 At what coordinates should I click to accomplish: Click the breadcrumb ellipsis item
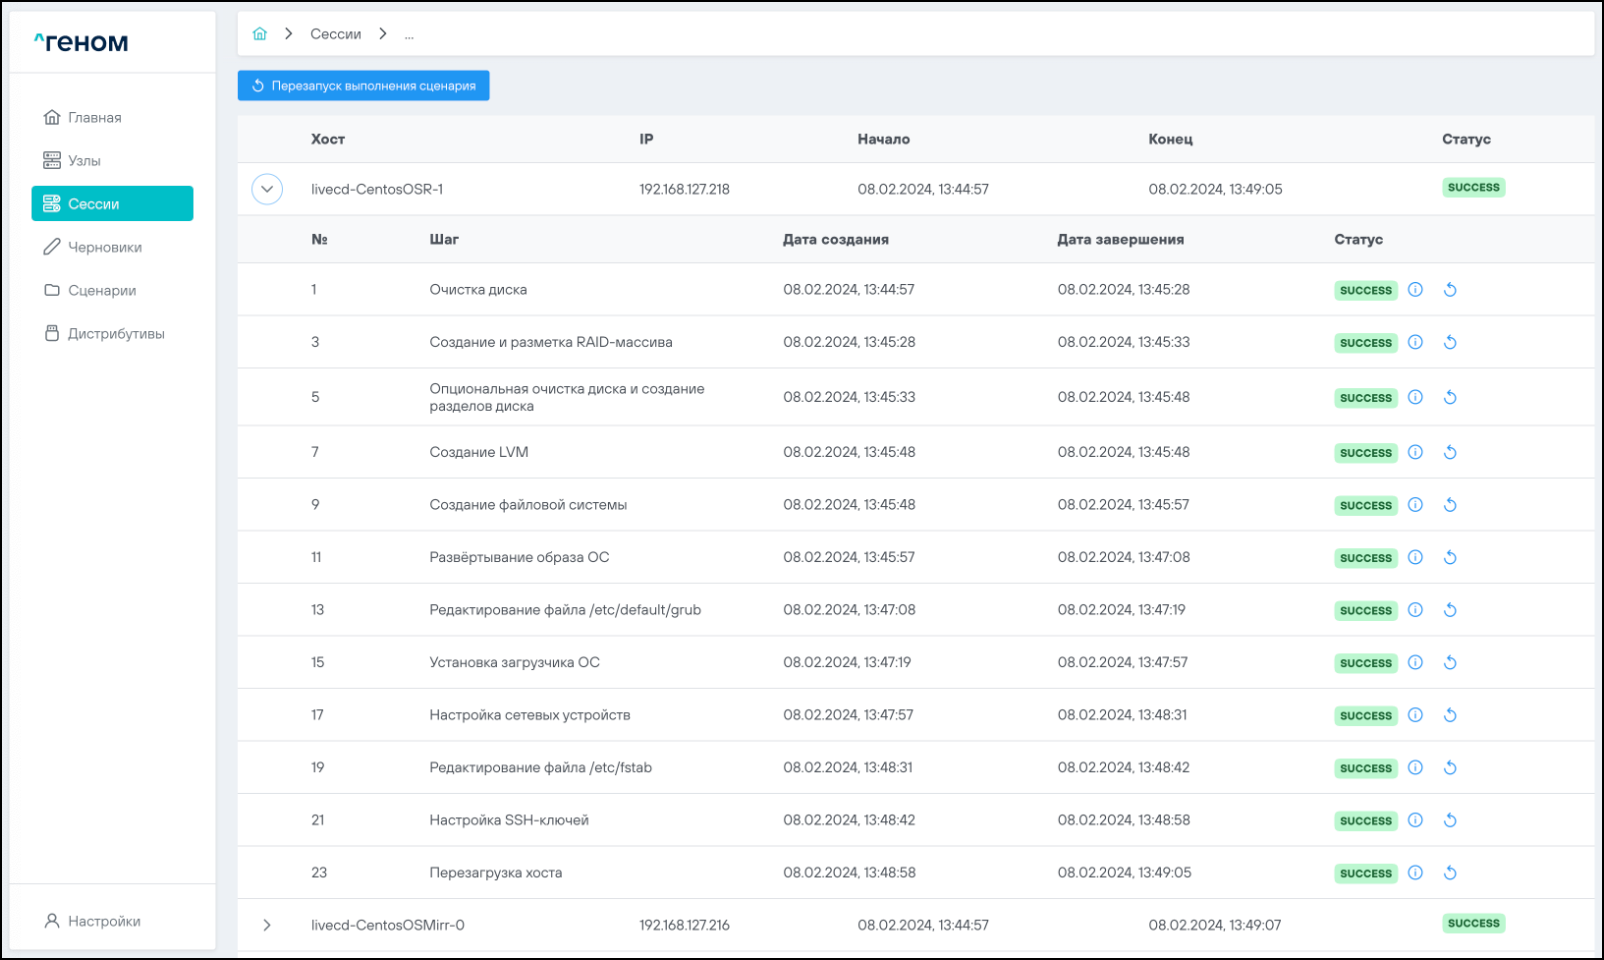click(409, 35)
